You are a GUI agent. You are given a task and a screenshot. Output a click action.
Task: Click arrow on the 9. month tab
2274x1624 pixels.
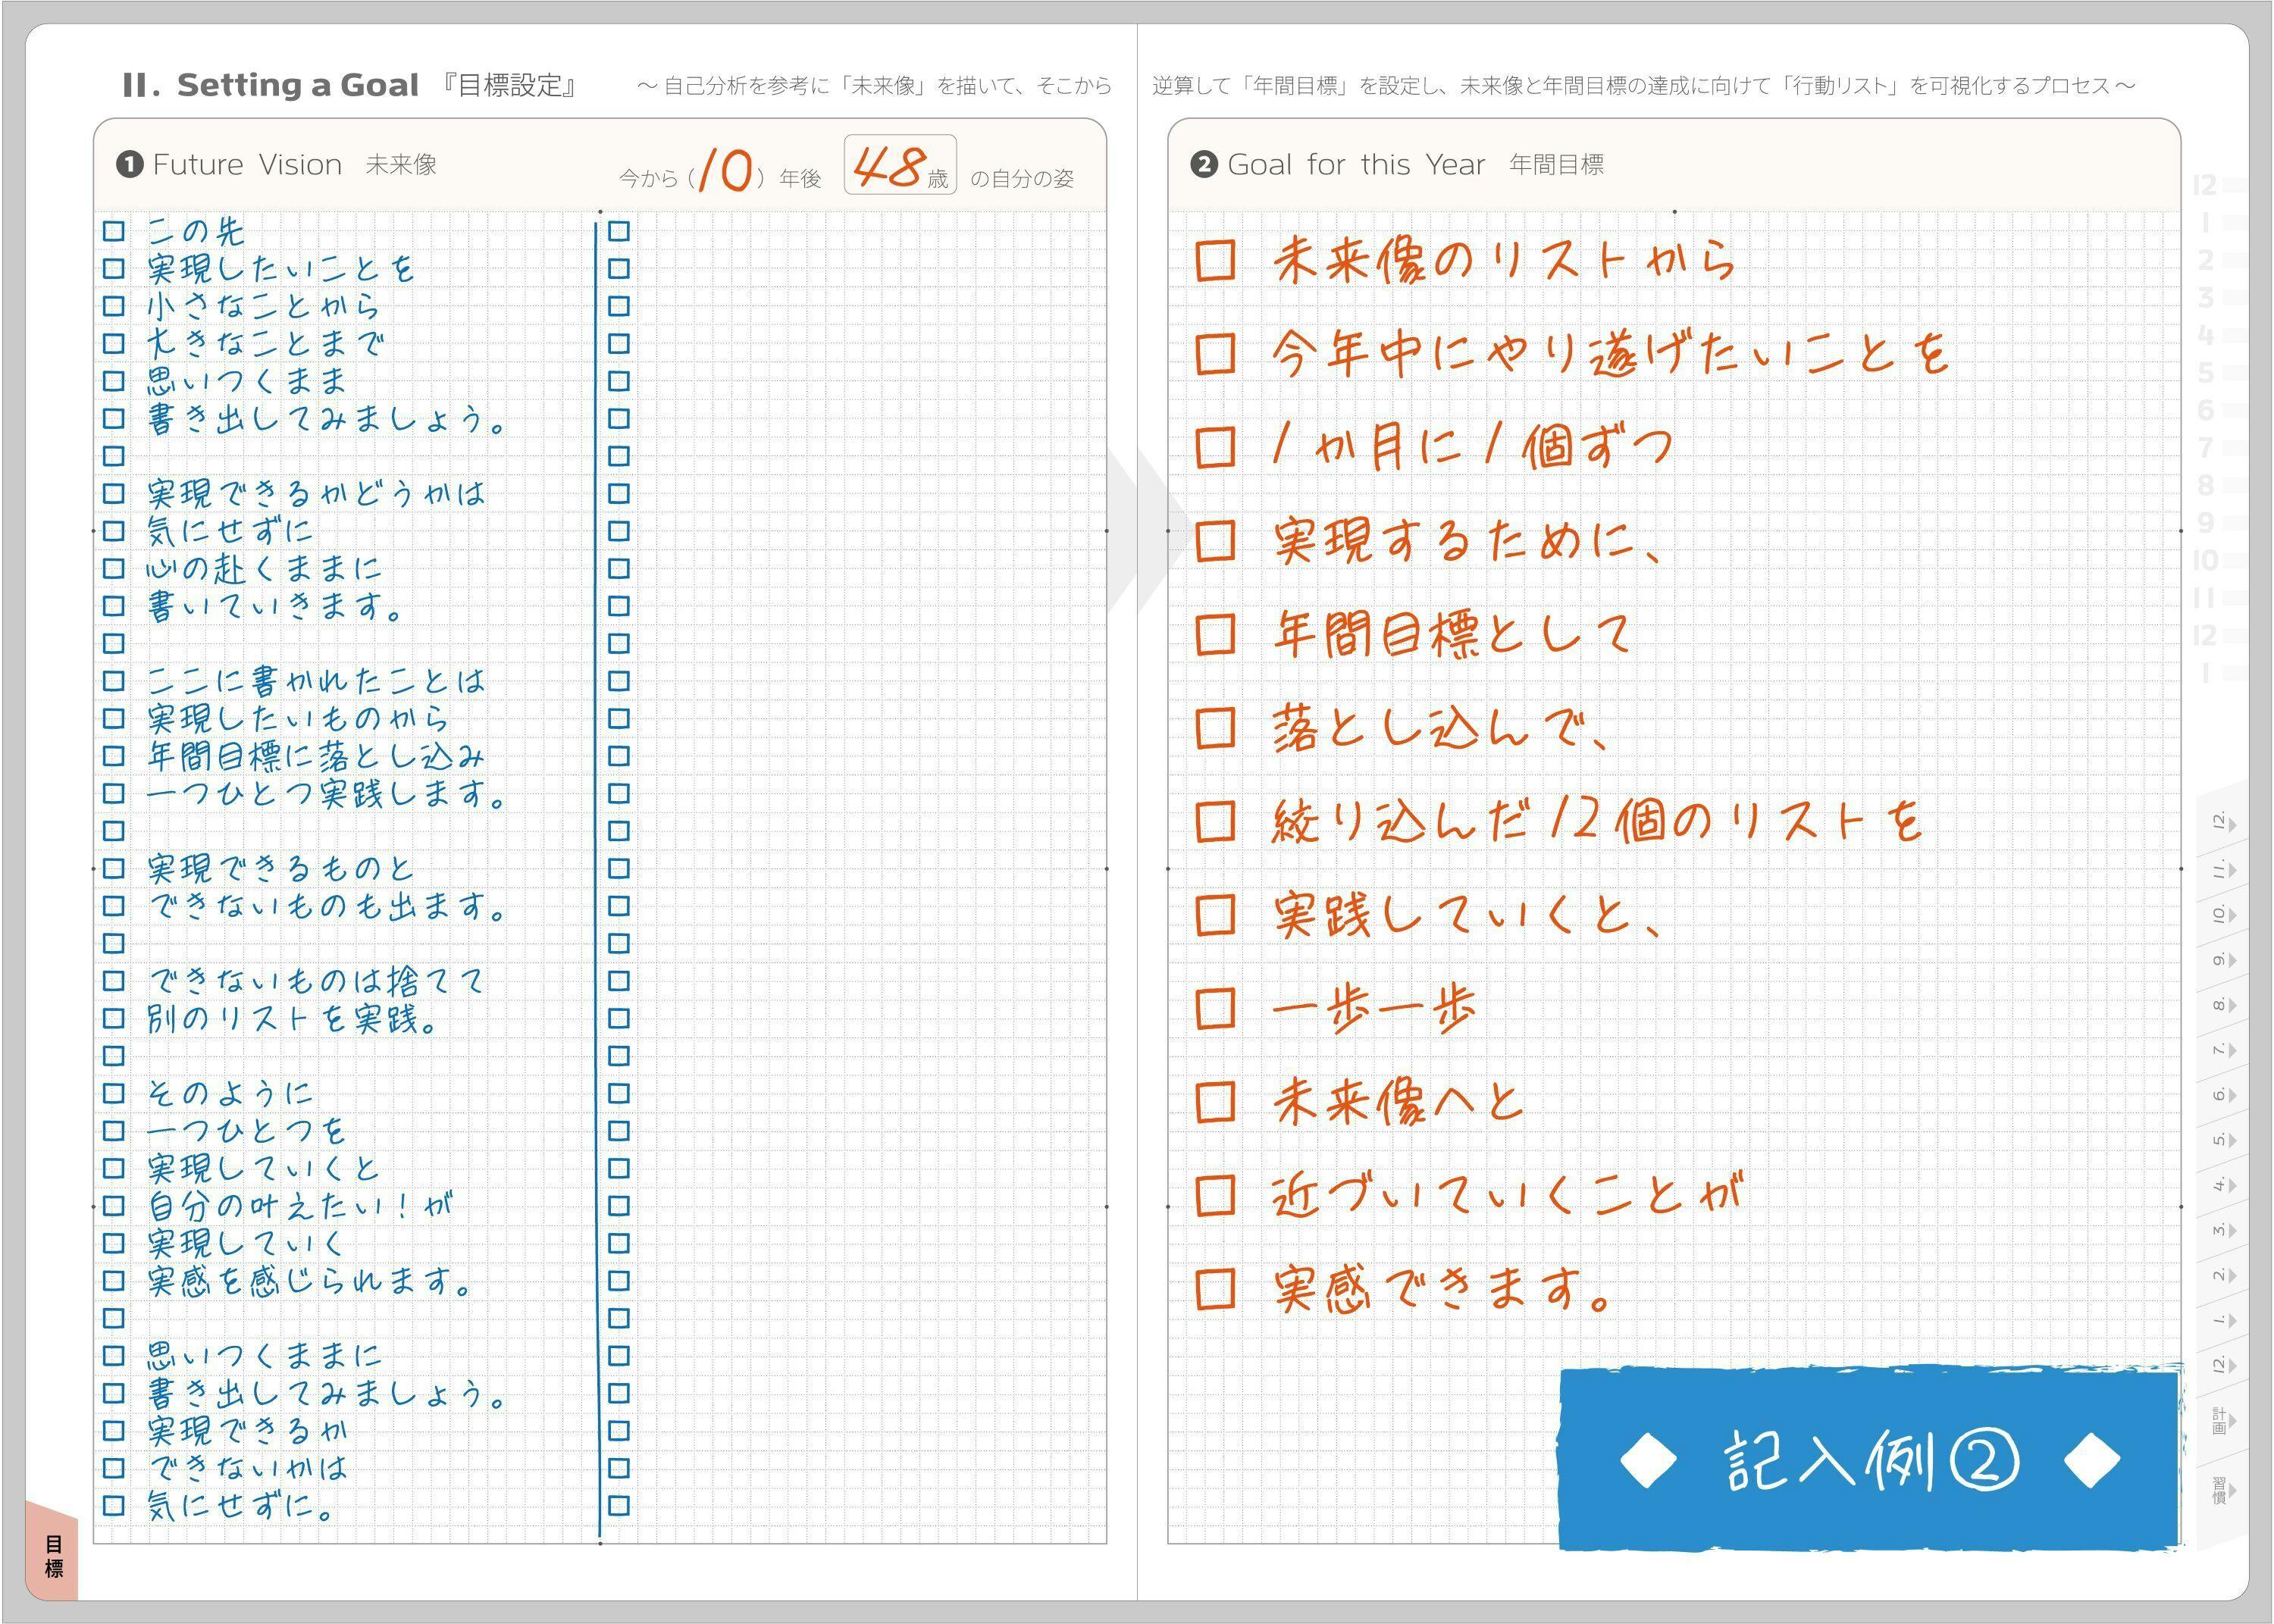tap(2233, 960)
